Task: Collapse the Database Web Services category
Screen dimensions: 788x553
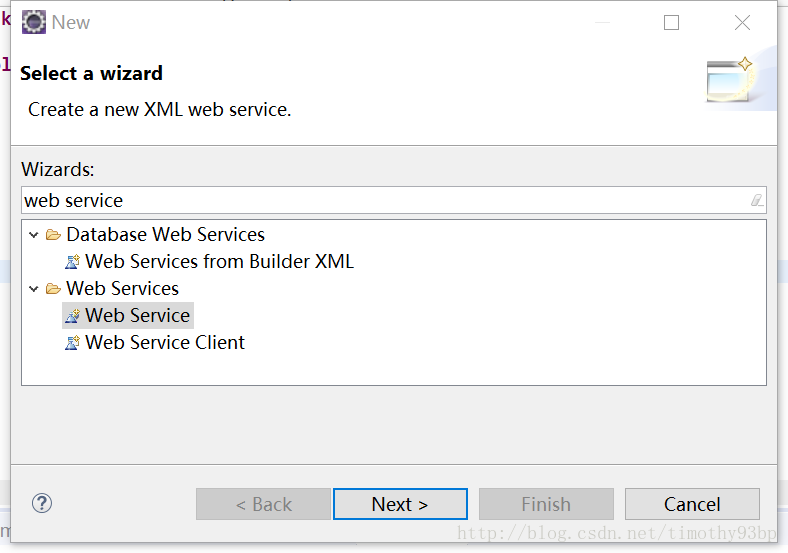Action: coord(34,235)
